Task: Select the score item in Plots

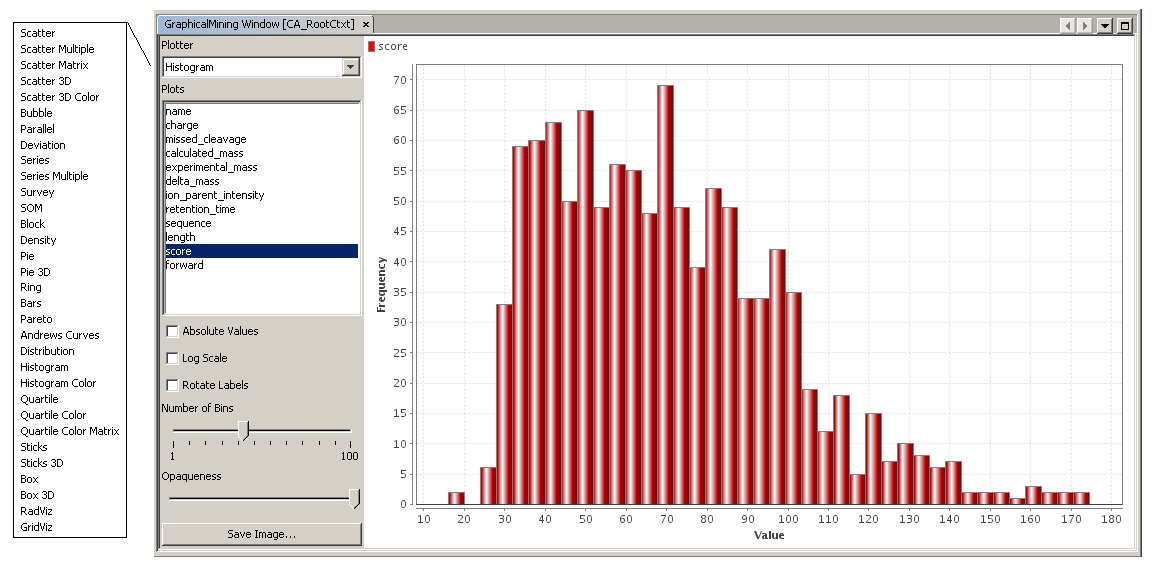Action: click(179, 251)
